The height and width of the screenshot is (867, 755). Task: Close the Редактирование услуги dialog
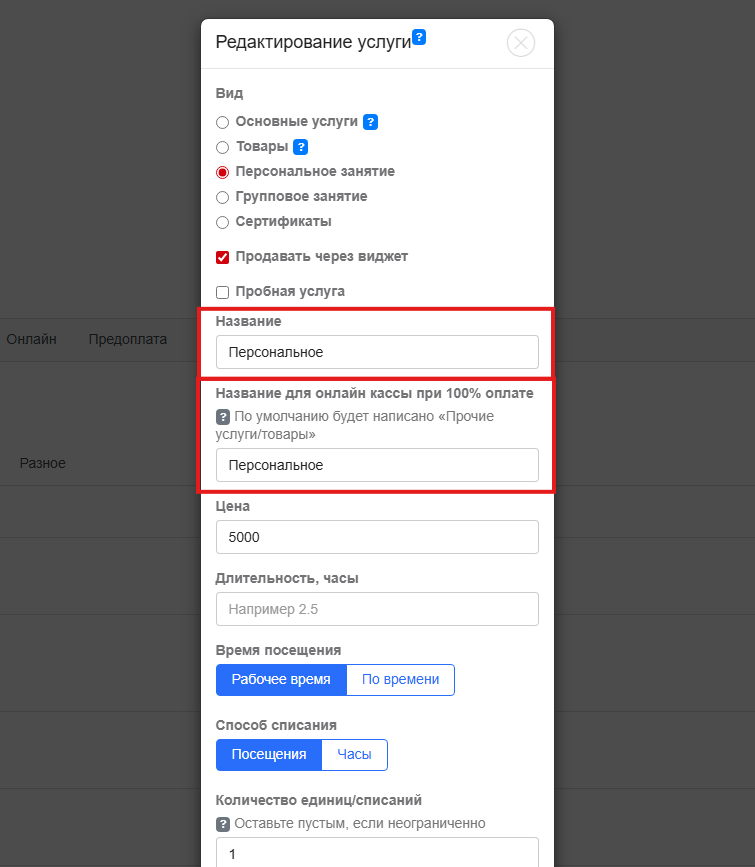[x=521, y=42]
